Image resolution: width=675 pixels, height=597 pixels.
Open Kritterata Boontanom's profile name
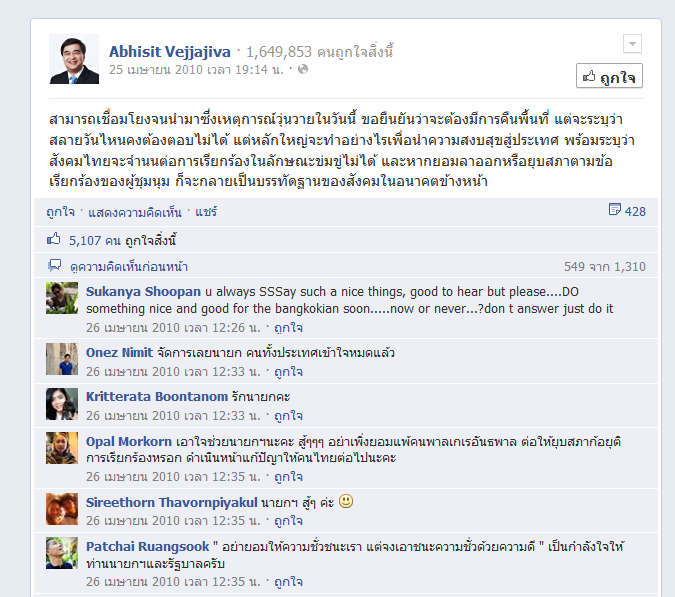point(157,396)
